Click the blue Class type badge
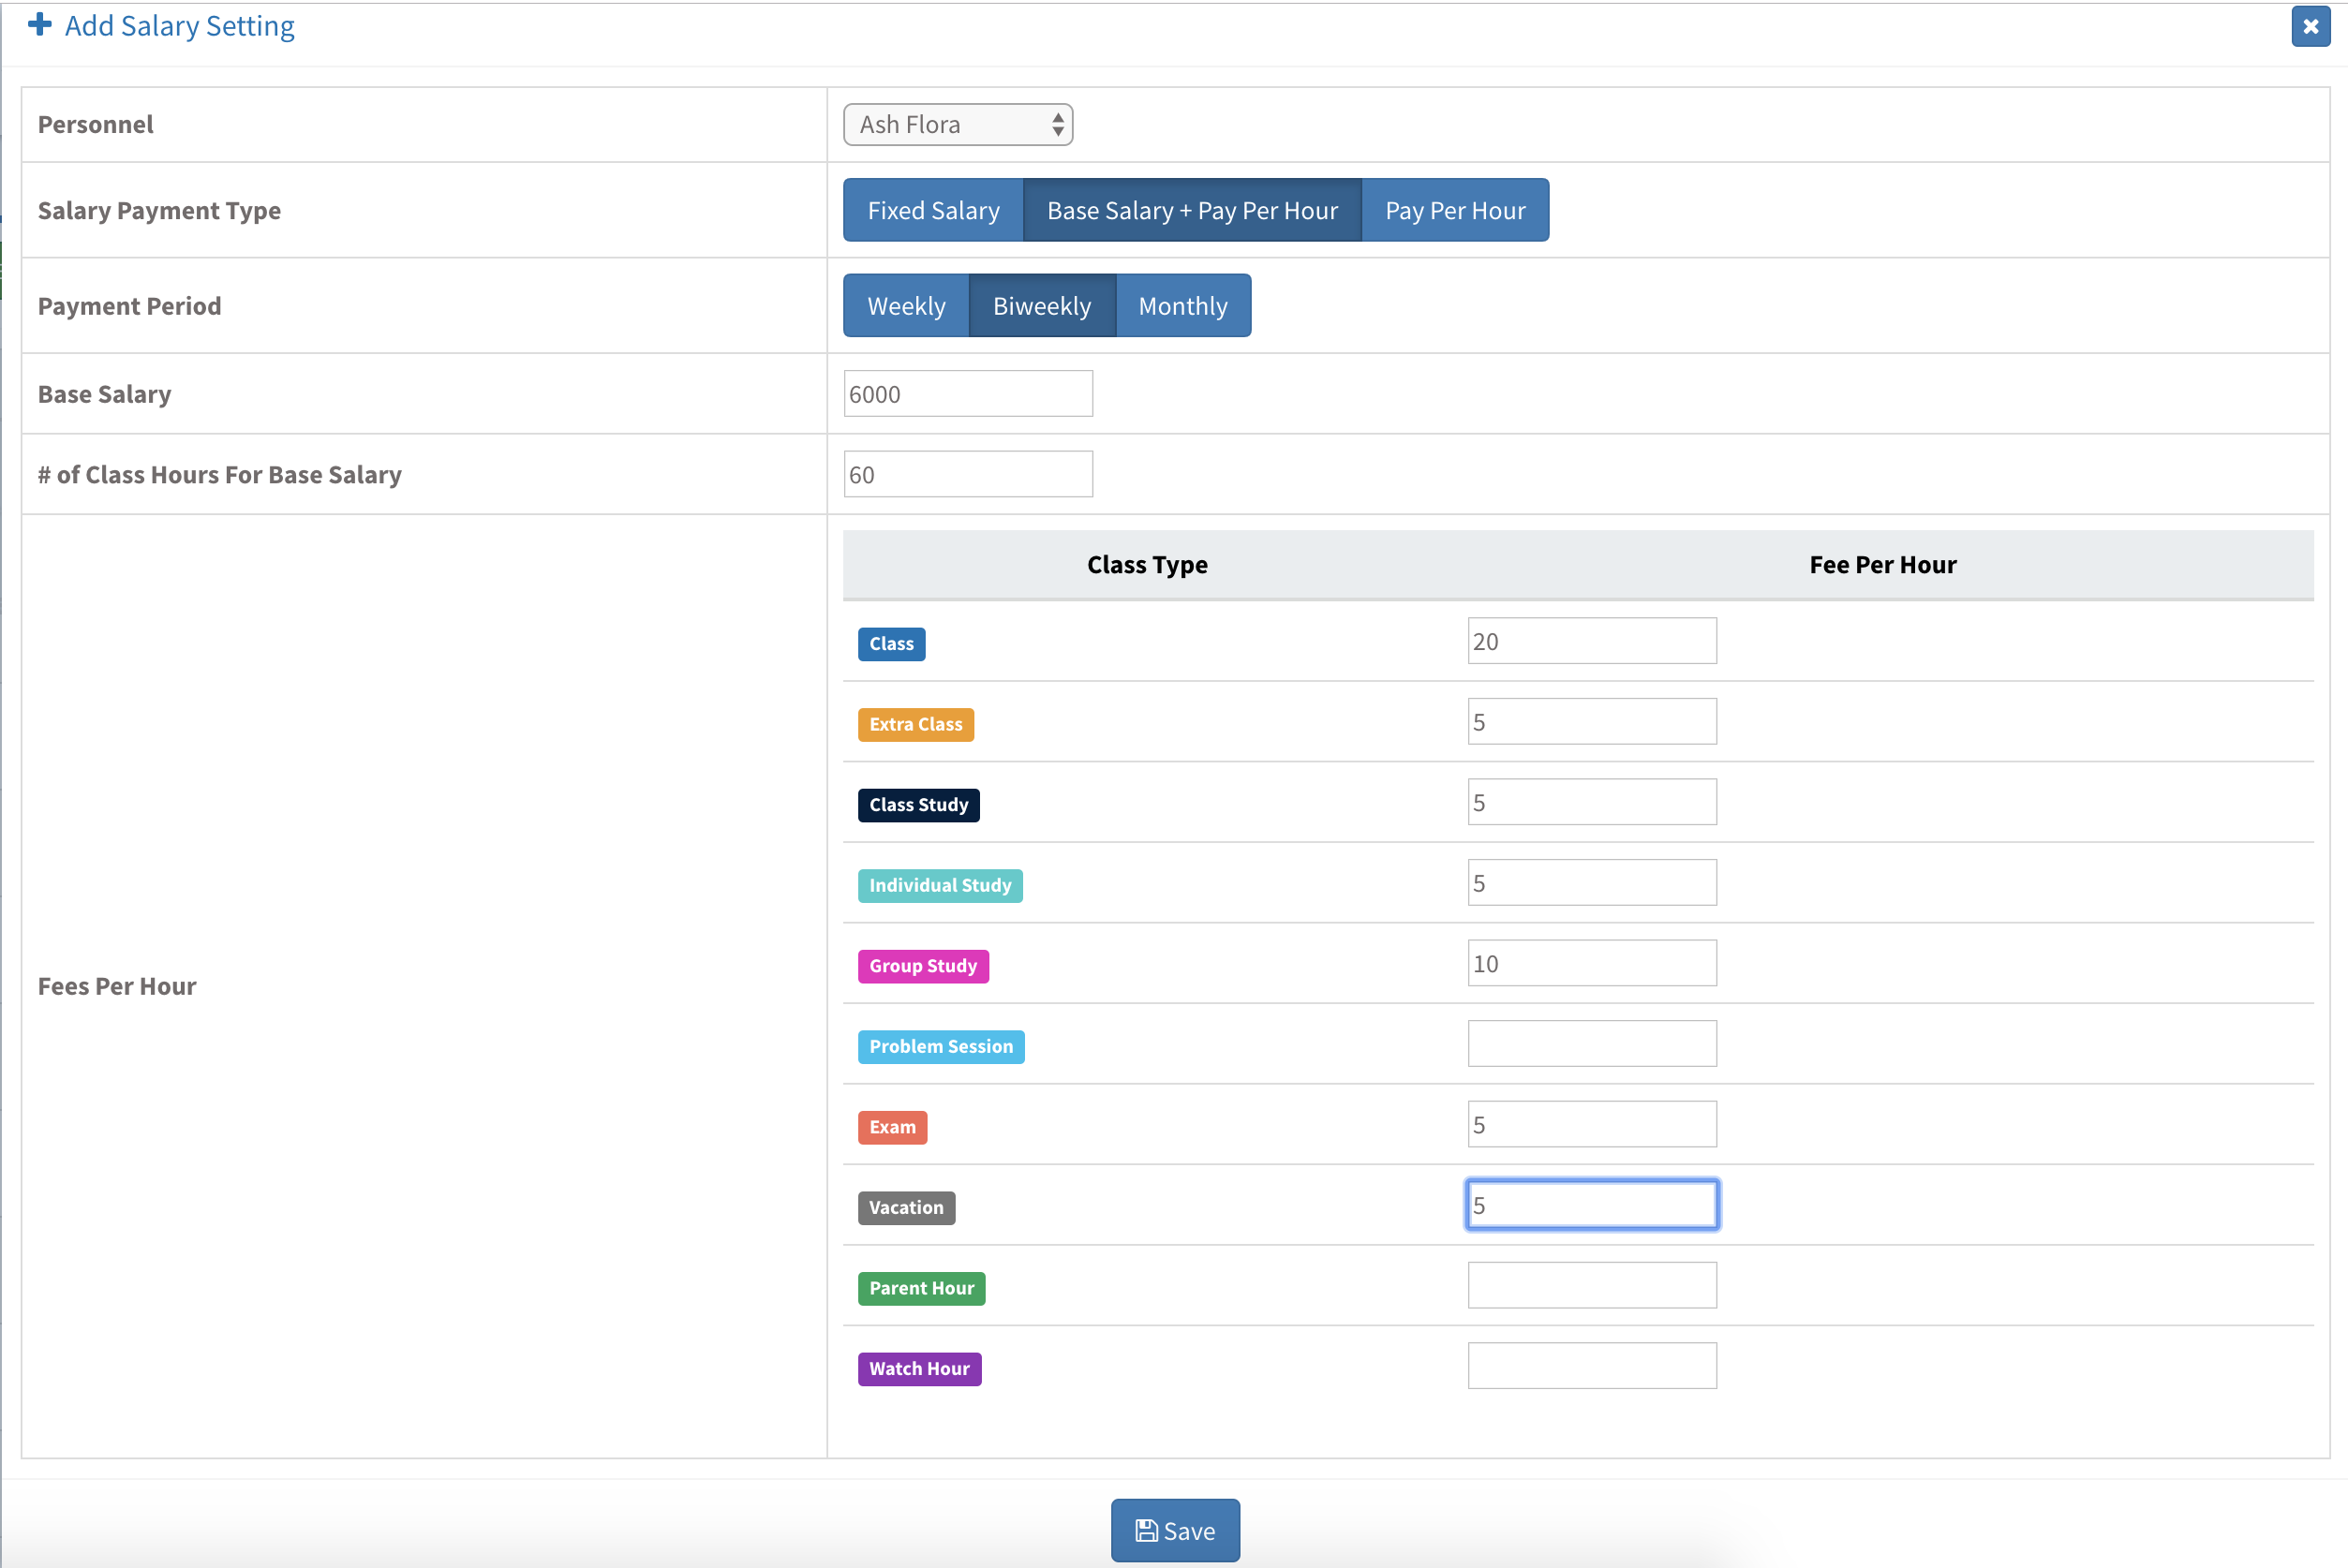 [x=890, y=644]
